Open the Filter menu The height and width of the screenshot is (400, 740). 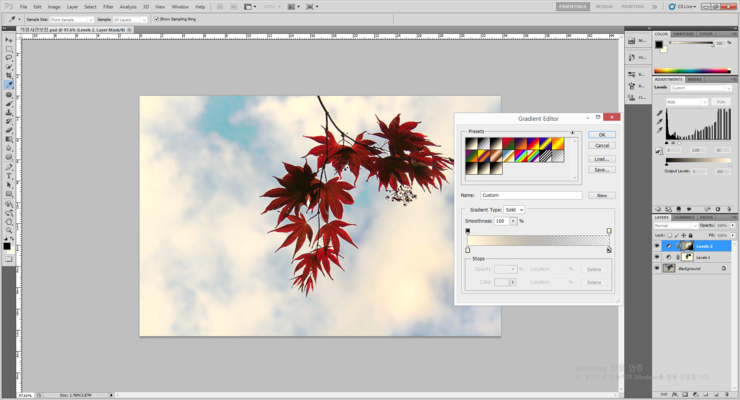[x=108, y=6]
